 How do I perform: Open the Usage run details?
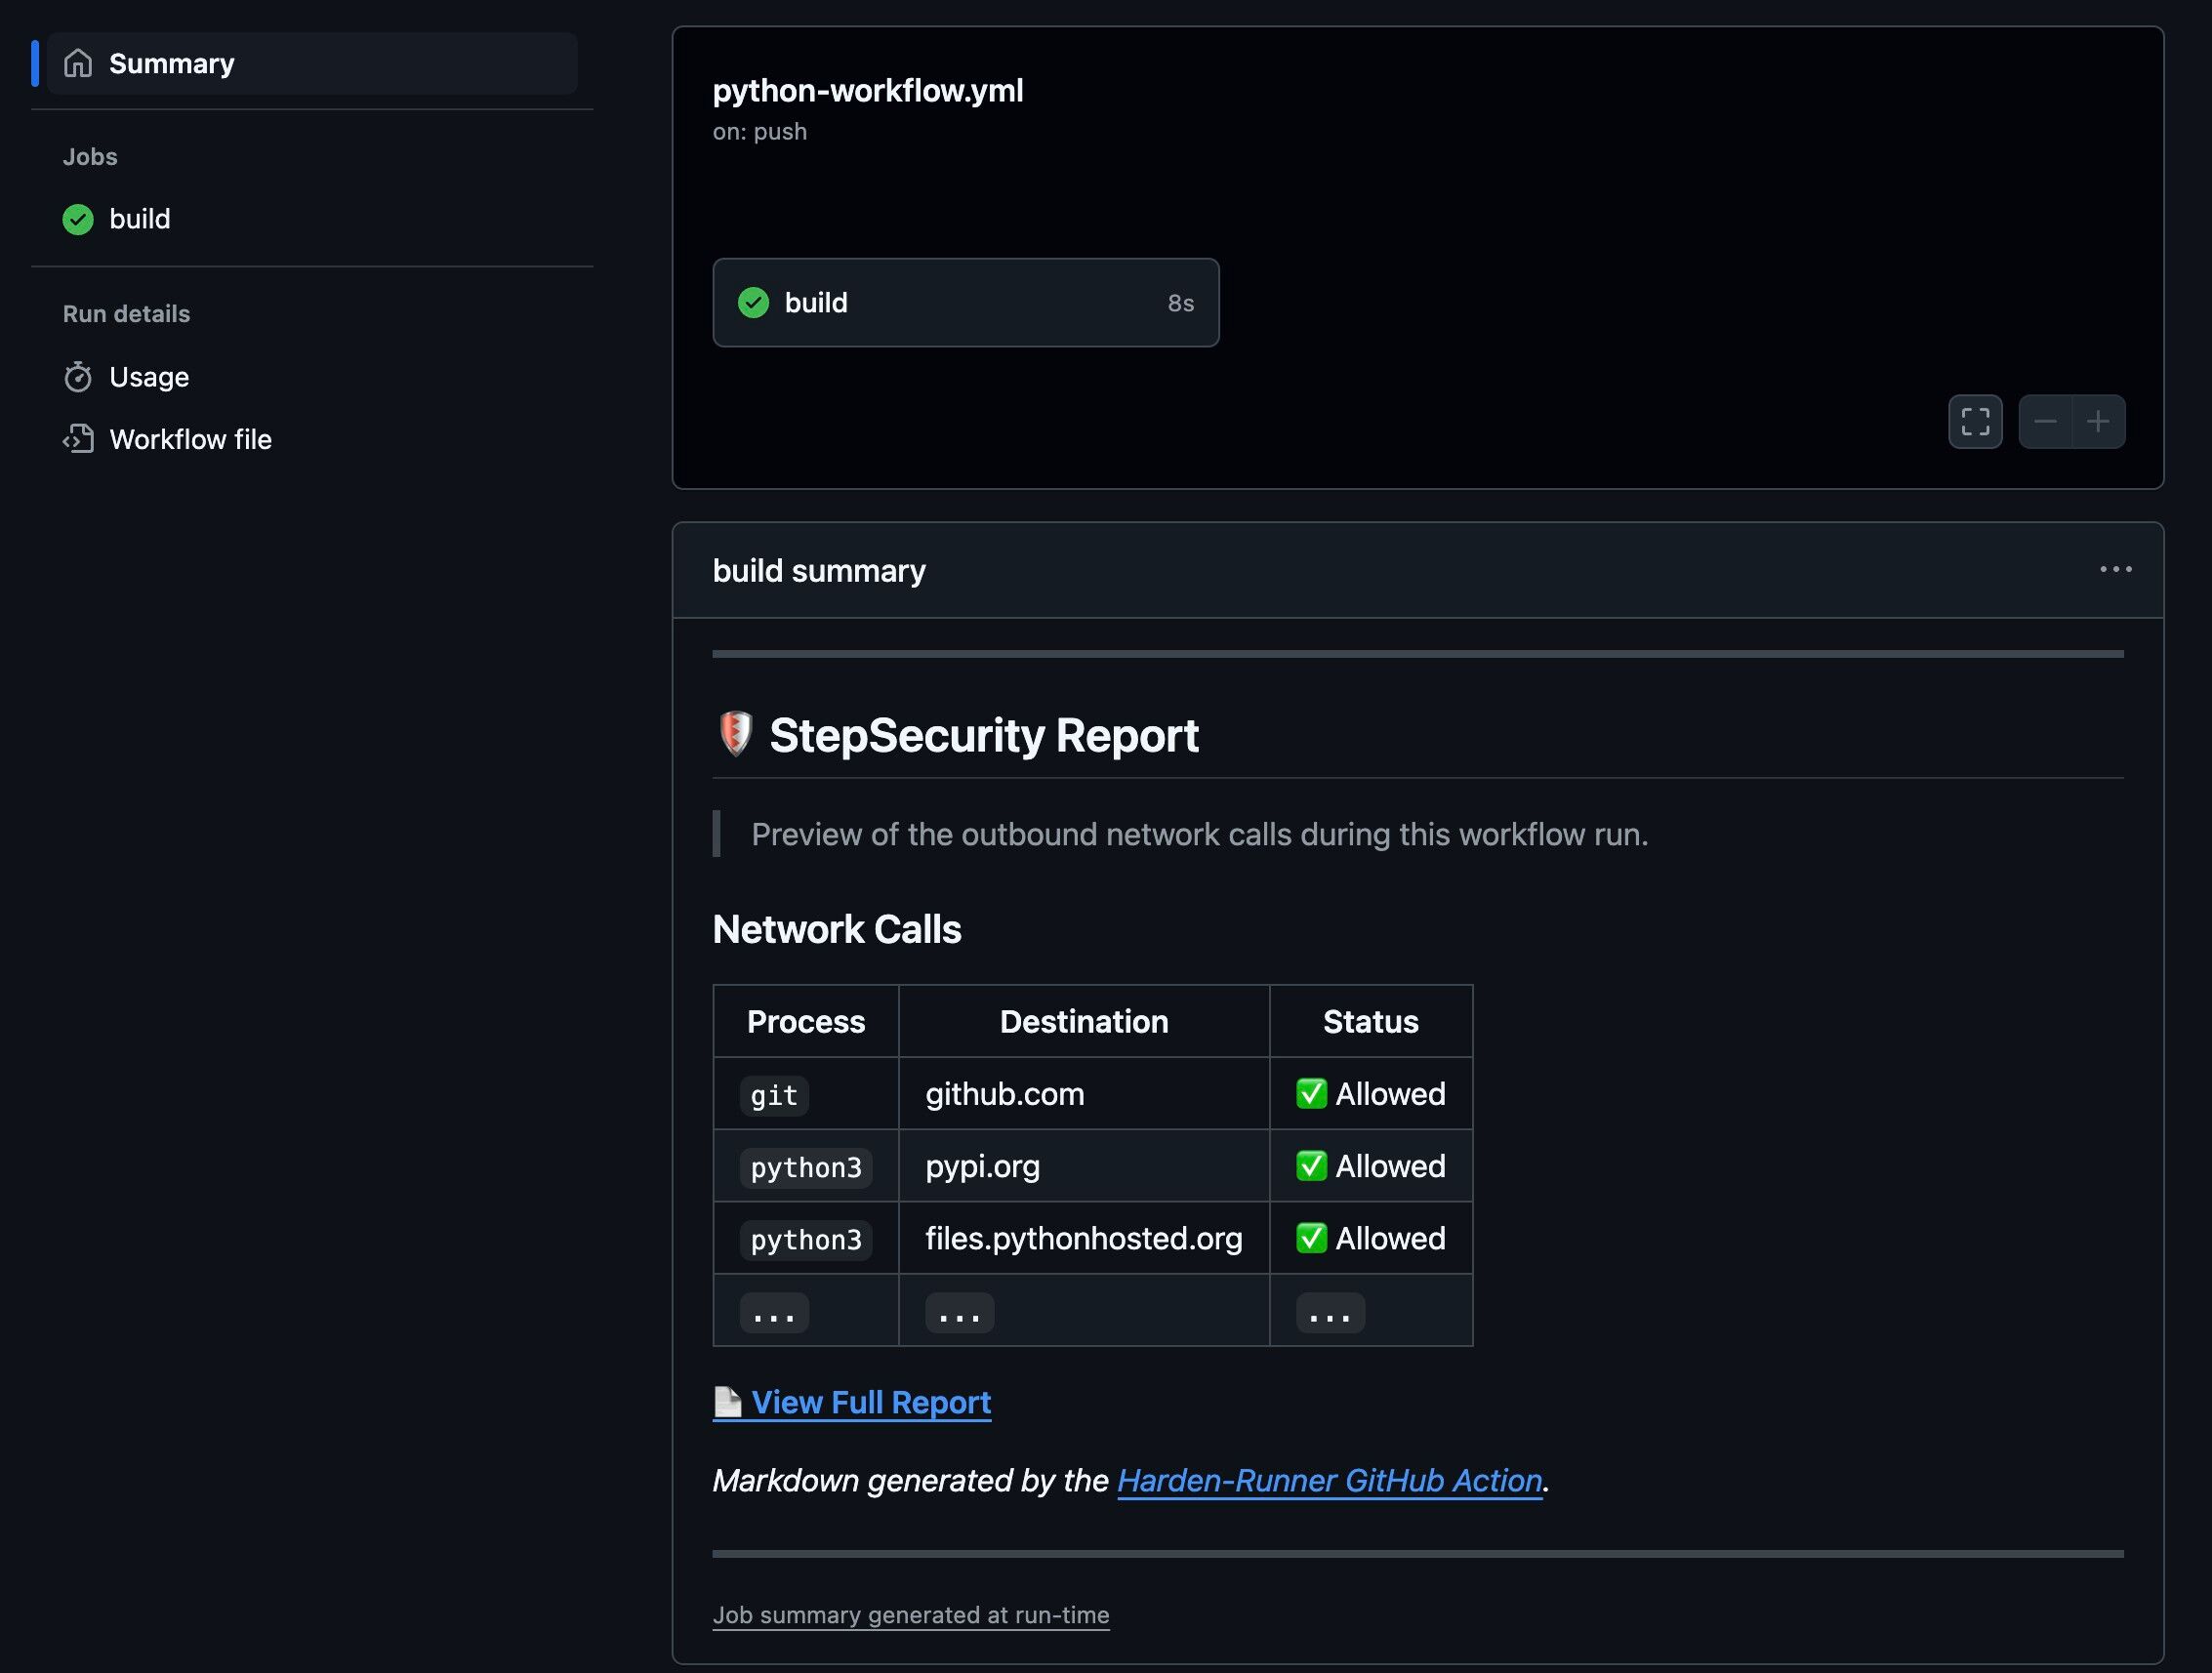148,377
